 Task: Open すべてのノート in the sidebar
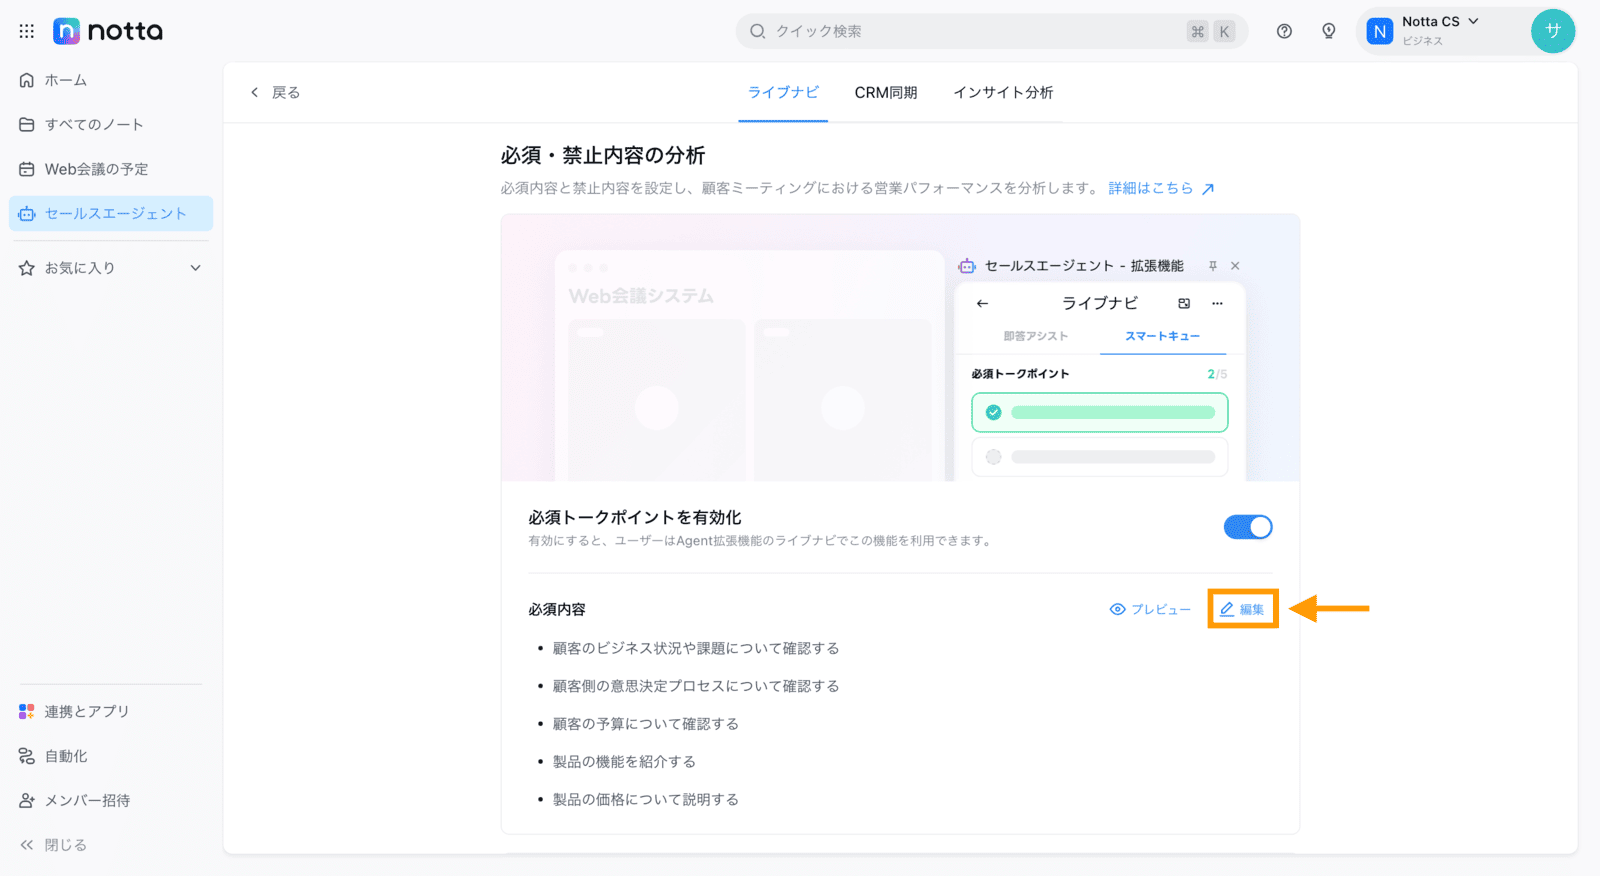tap(111, 124)
